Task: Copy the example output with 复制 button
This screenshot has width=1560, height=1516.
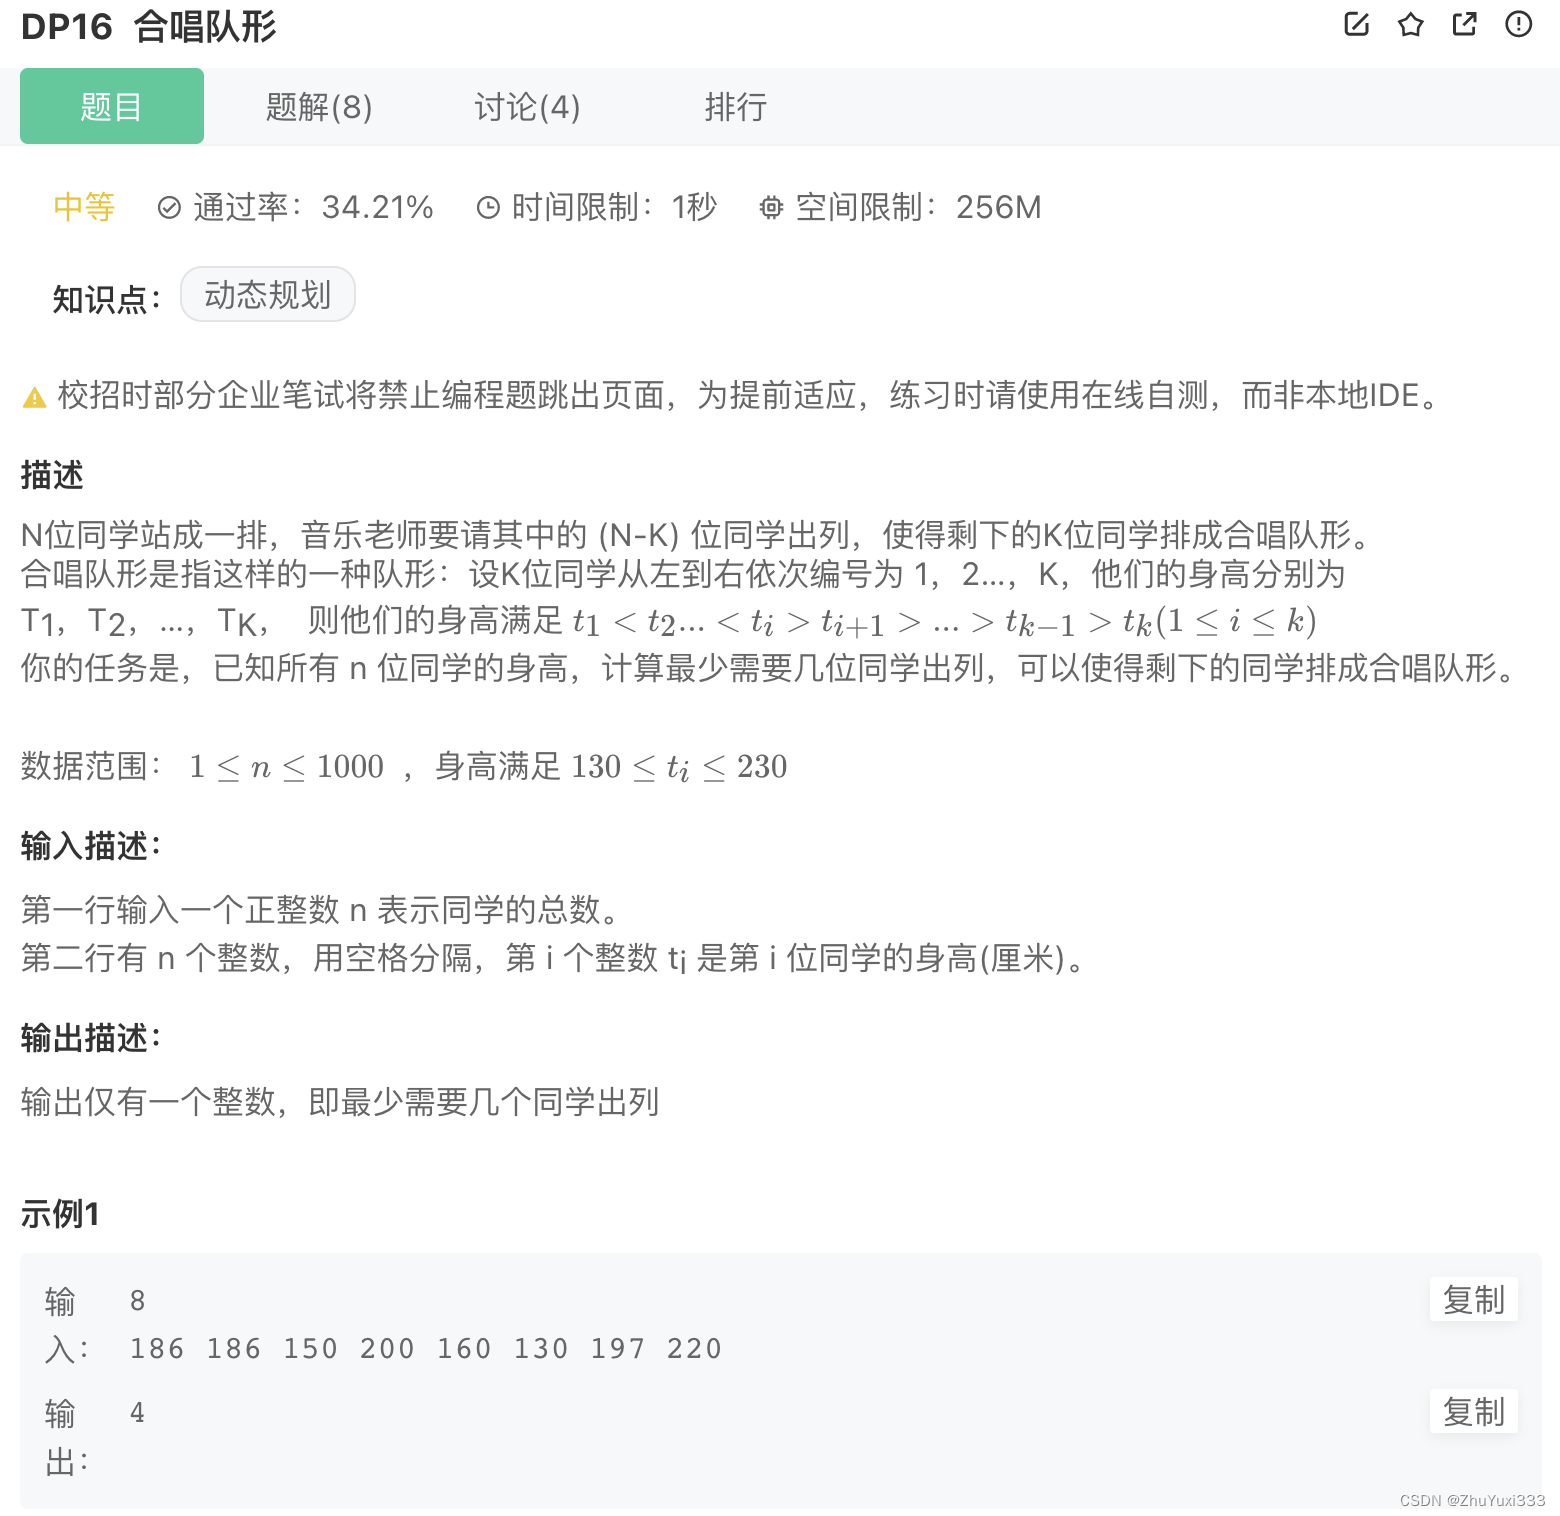Action: click(x=1473, y=1412)
